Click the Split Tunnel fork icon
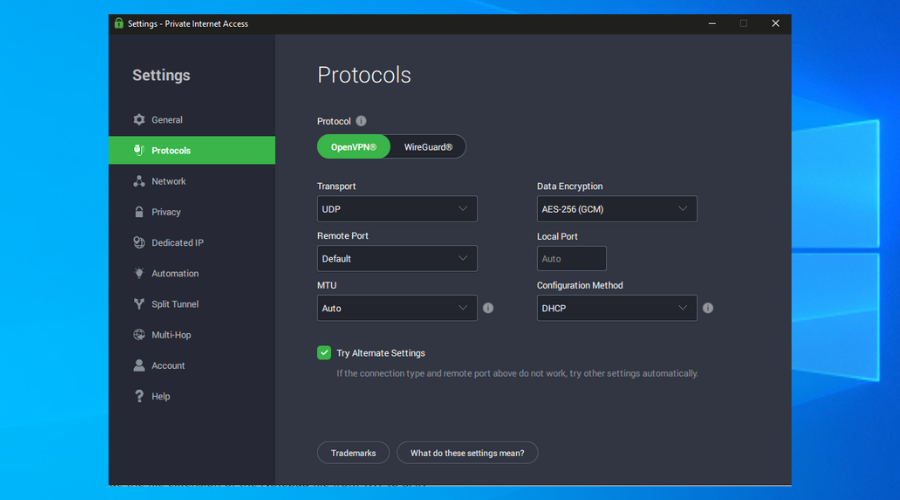Screen dimensions: 900x500 [x=139, y=304]
